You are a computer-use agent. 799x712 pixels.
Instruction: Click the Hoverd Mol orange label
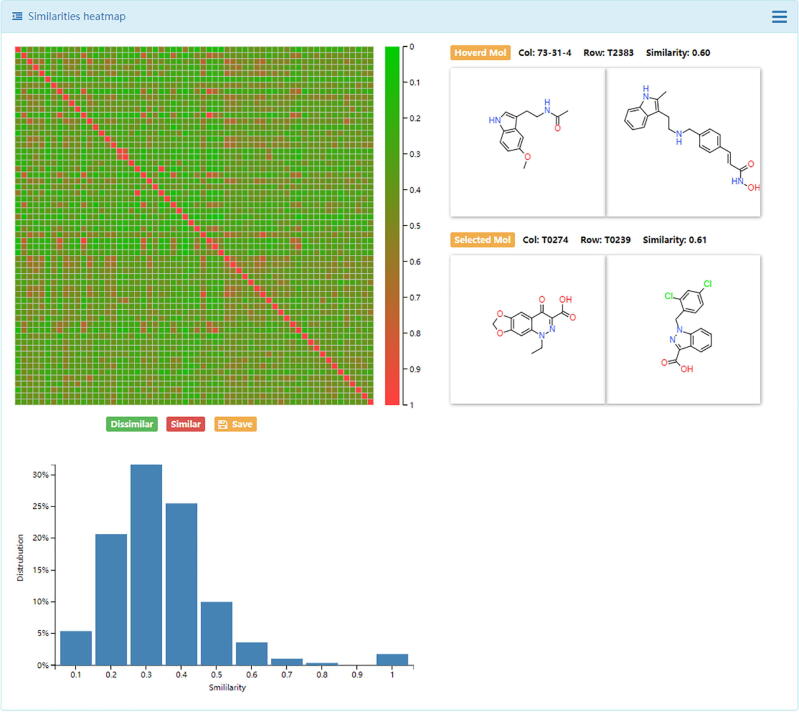tap(480, 52)
